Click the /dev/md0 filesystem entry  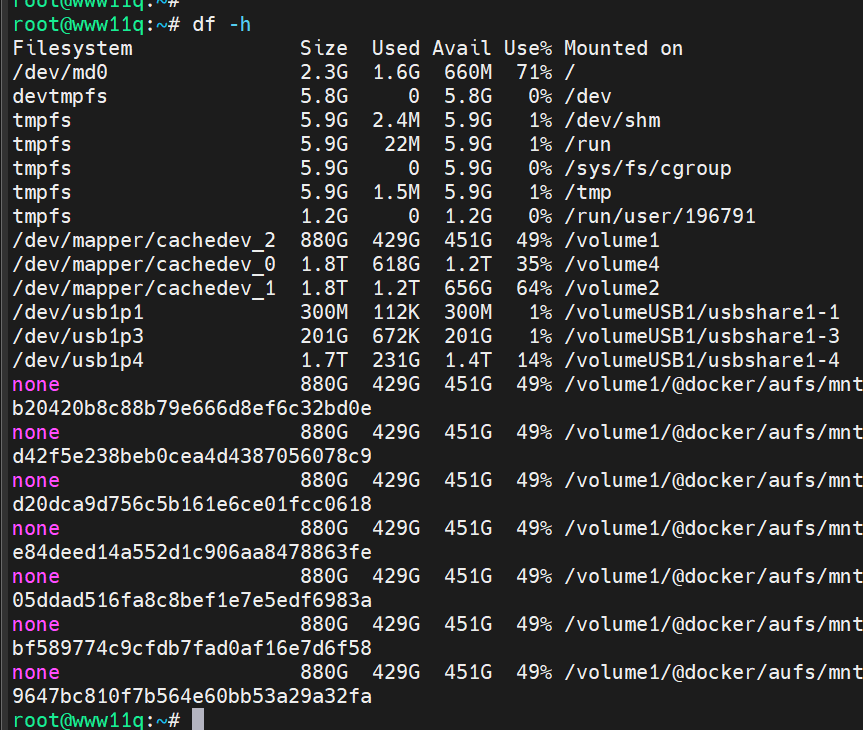60,72
